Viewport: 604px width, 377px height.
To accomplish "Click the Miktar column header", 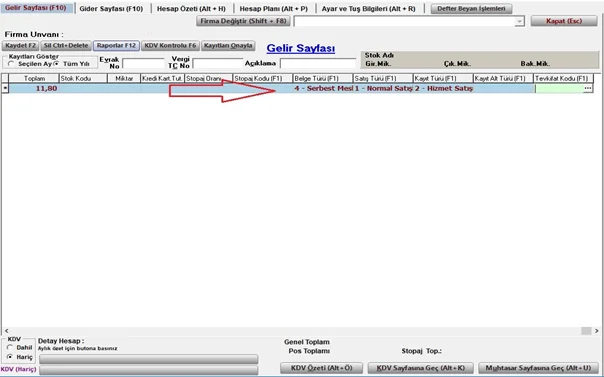I will click(x=124, y=78).
